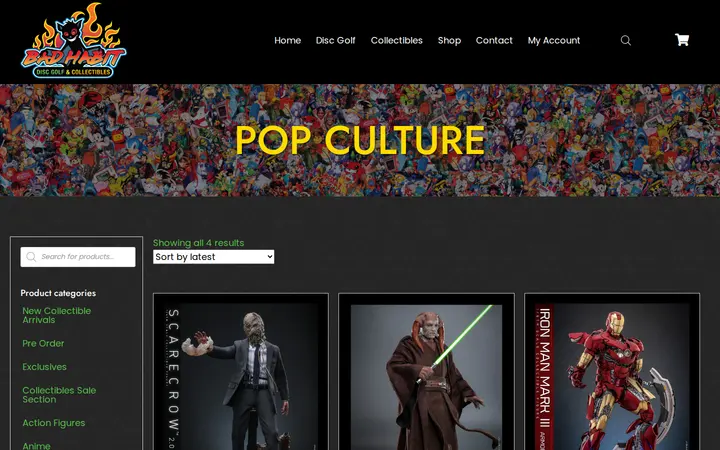Browse the Exclusives category
This screenshot has width=720, height=450.
(x=45, y=367)
